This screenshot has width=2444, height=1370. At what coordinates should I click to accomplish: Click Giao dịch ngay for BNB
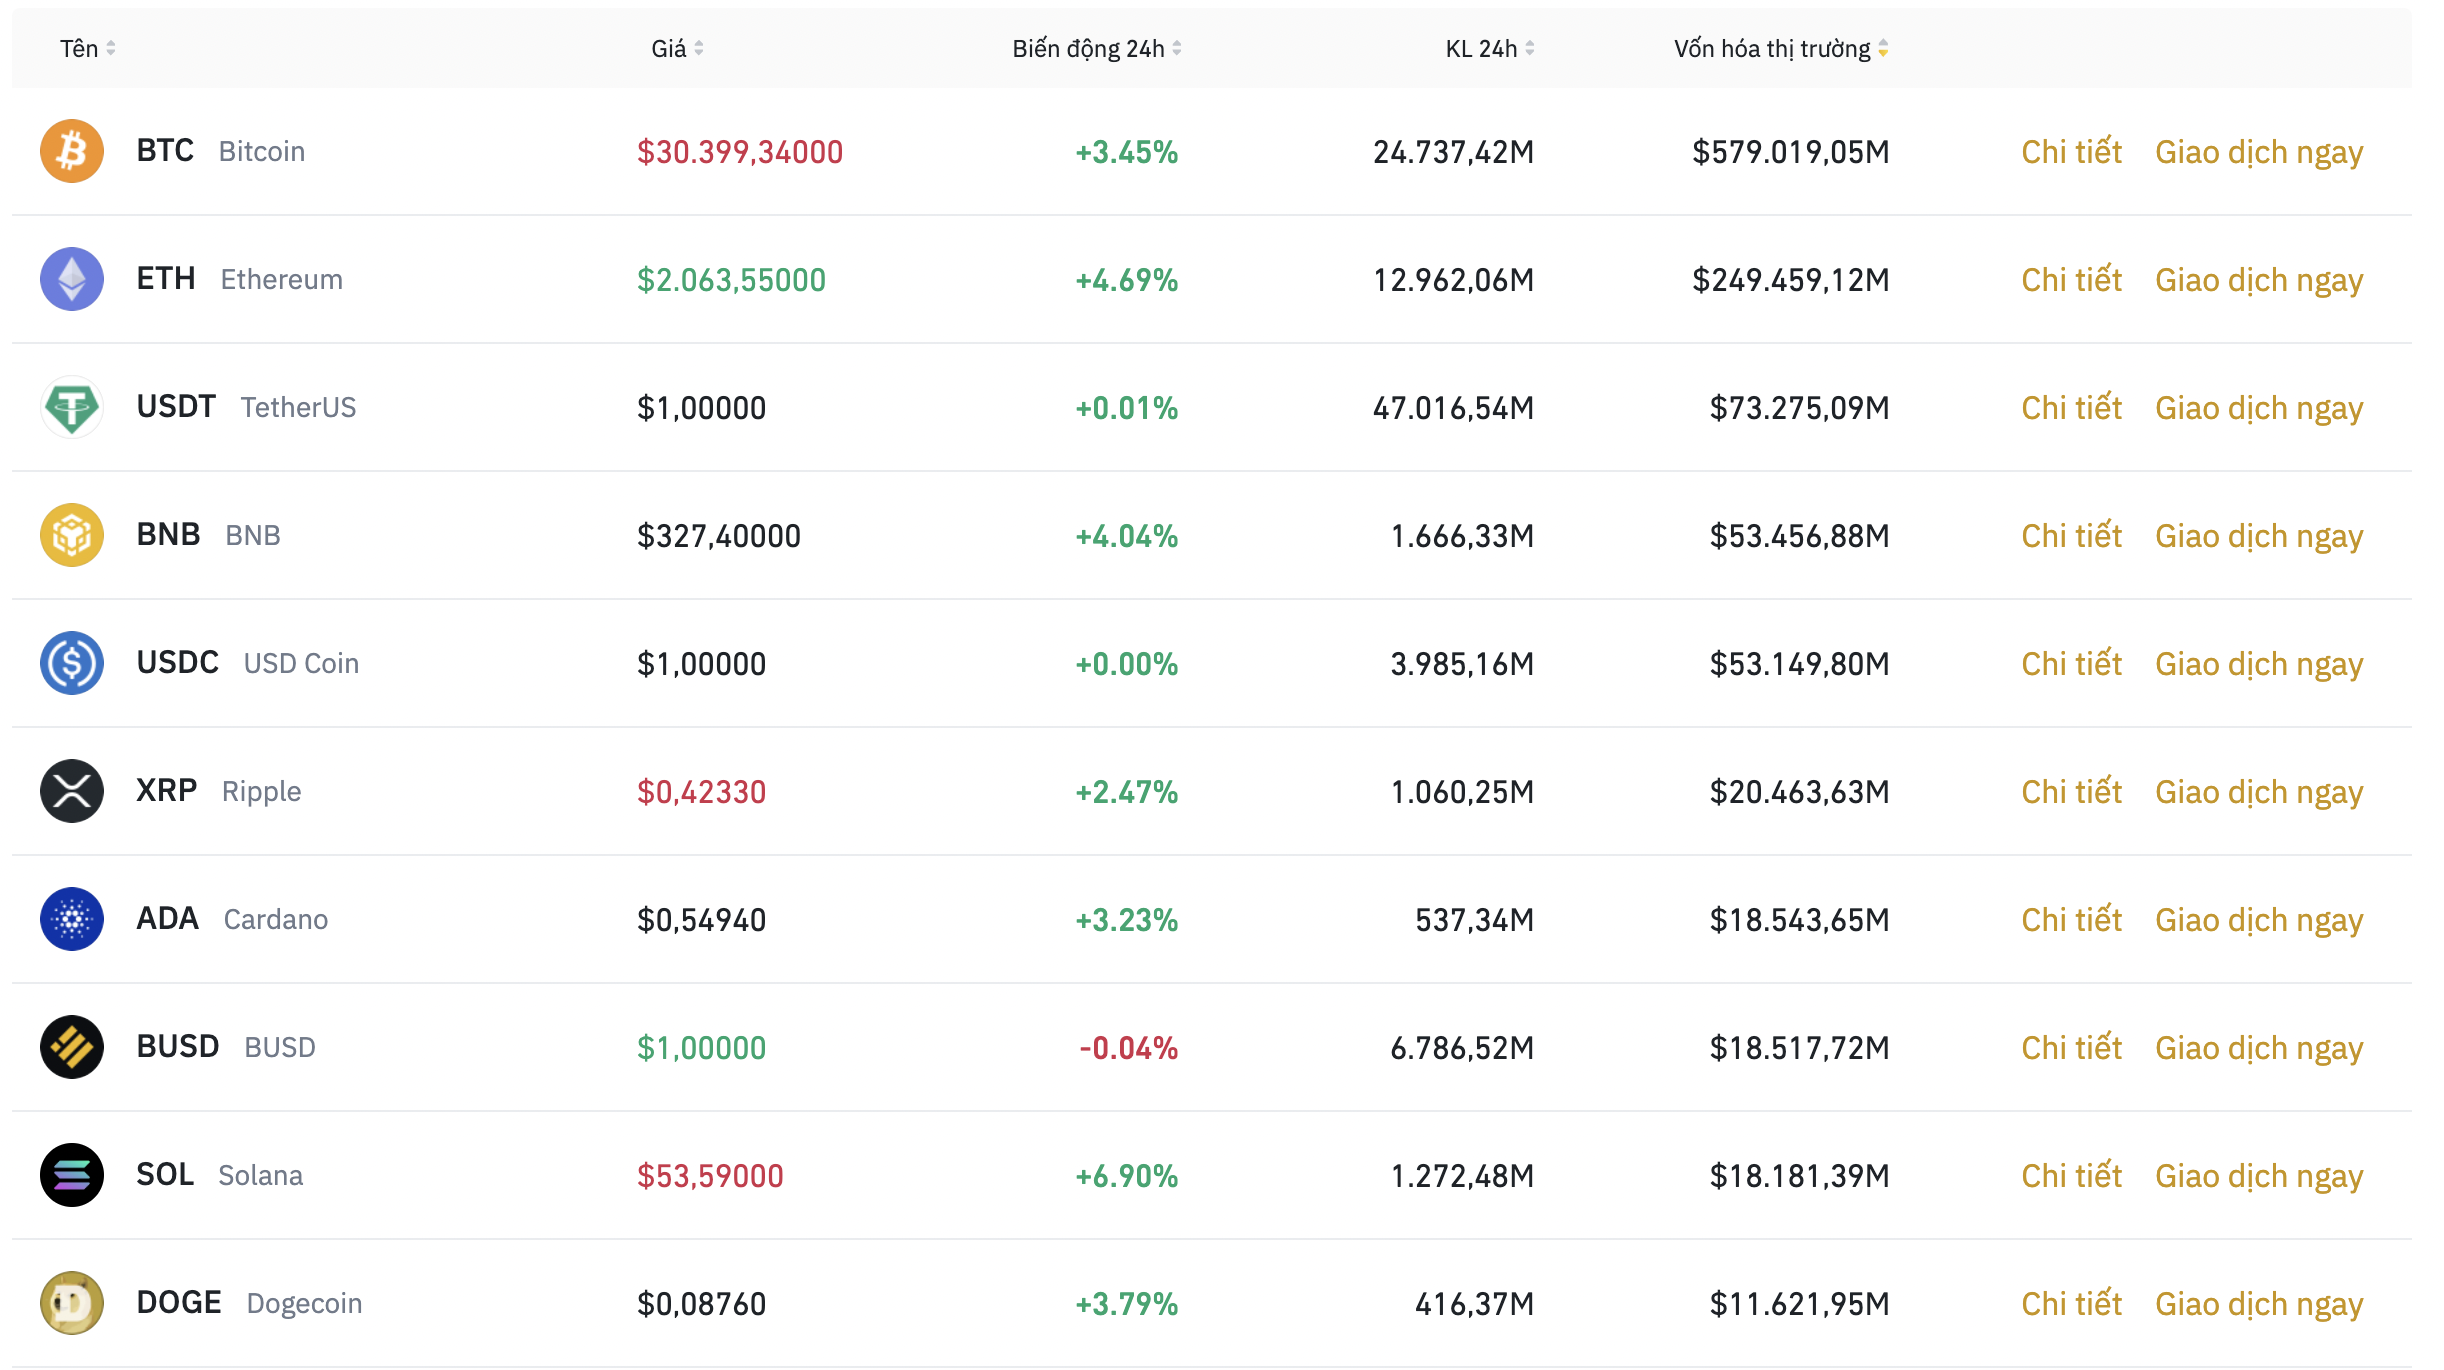[2259, 537]
